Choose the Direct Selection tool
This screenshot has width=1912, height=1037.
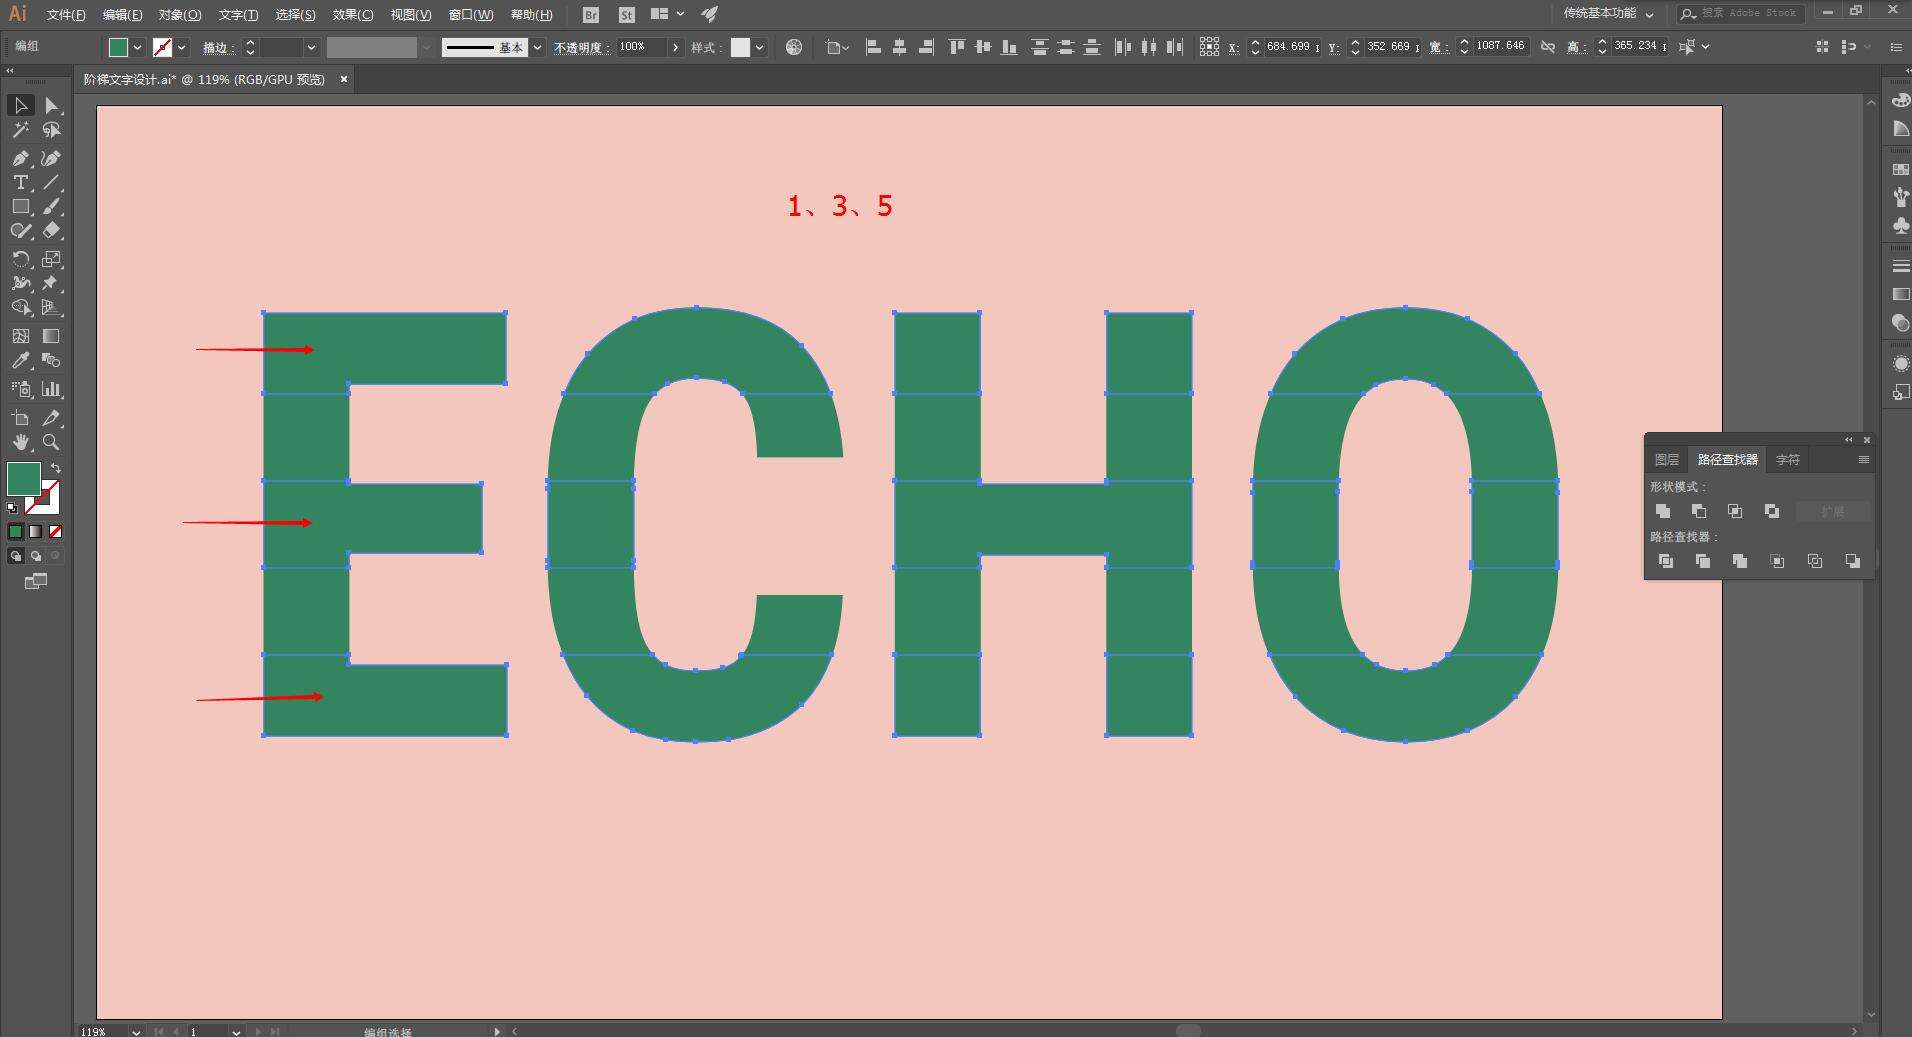point(52,105)
